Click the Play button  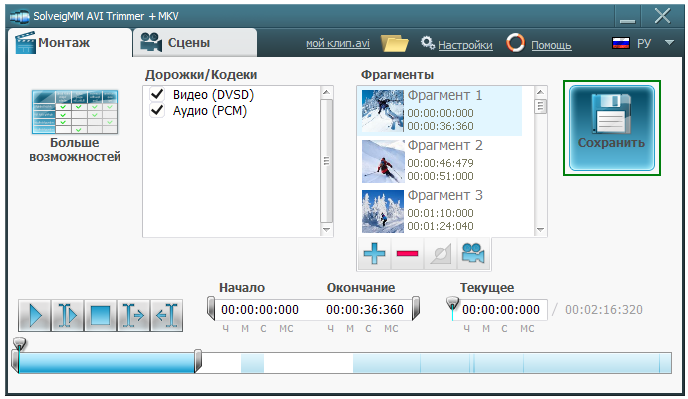pyautogui.click(x=35, y=315)
